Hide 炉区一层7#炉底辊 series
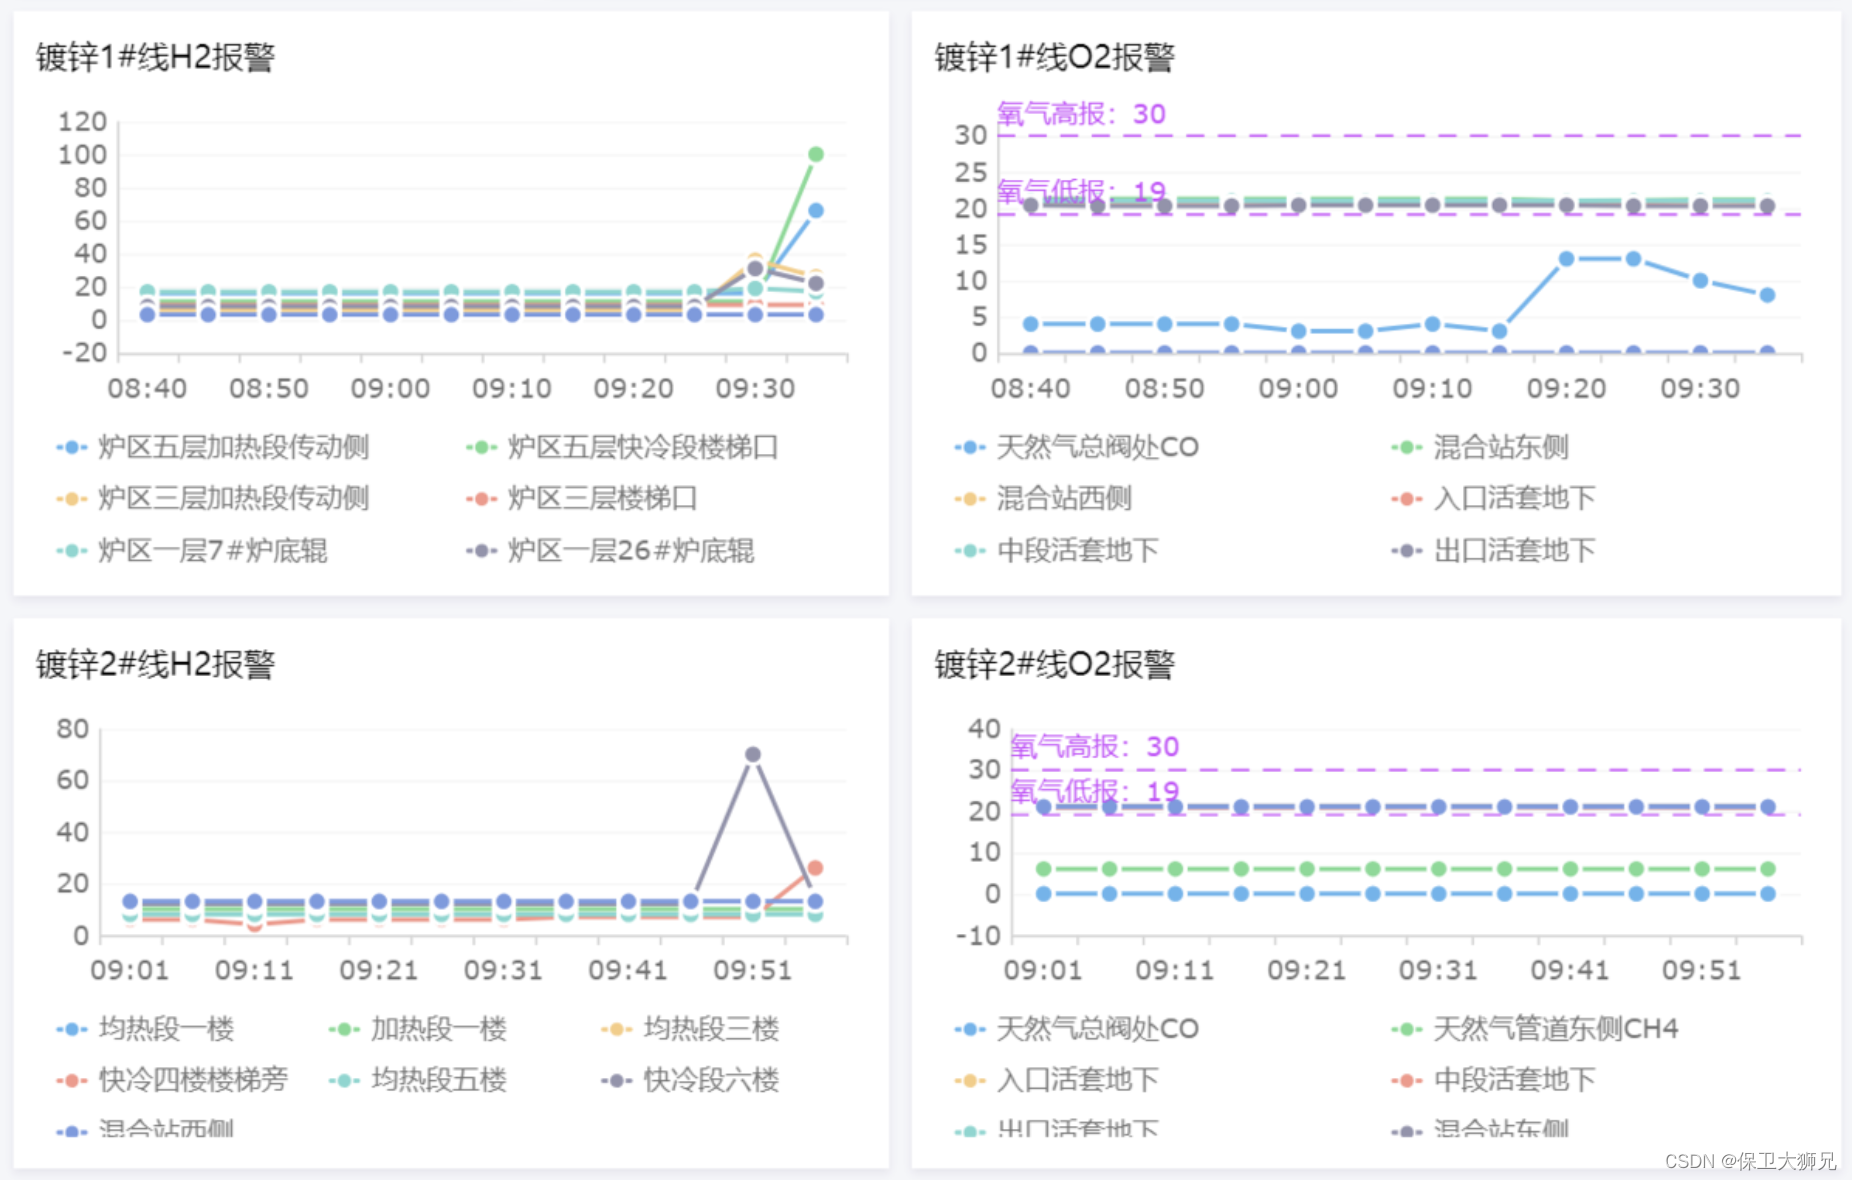Image resolution: width=1852 pixels, height=1180 pixels. [192, 550]
